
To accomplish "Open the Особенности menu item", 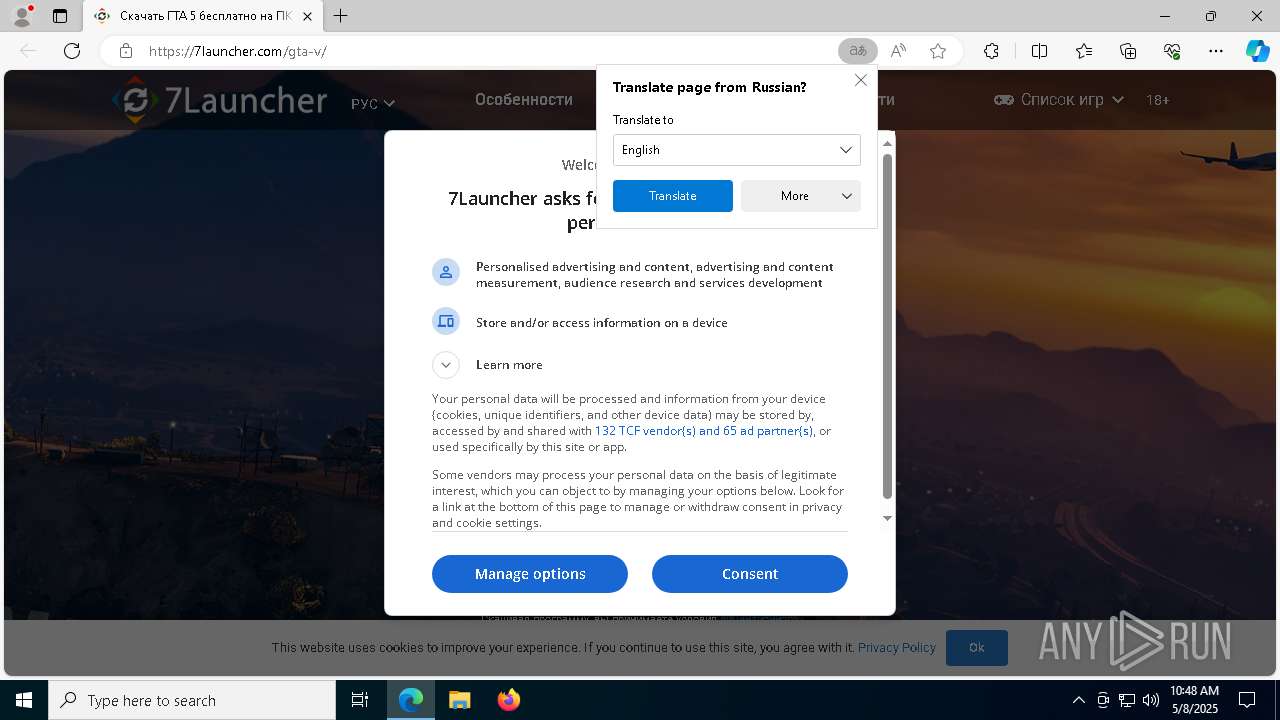I will coord(524,100).
